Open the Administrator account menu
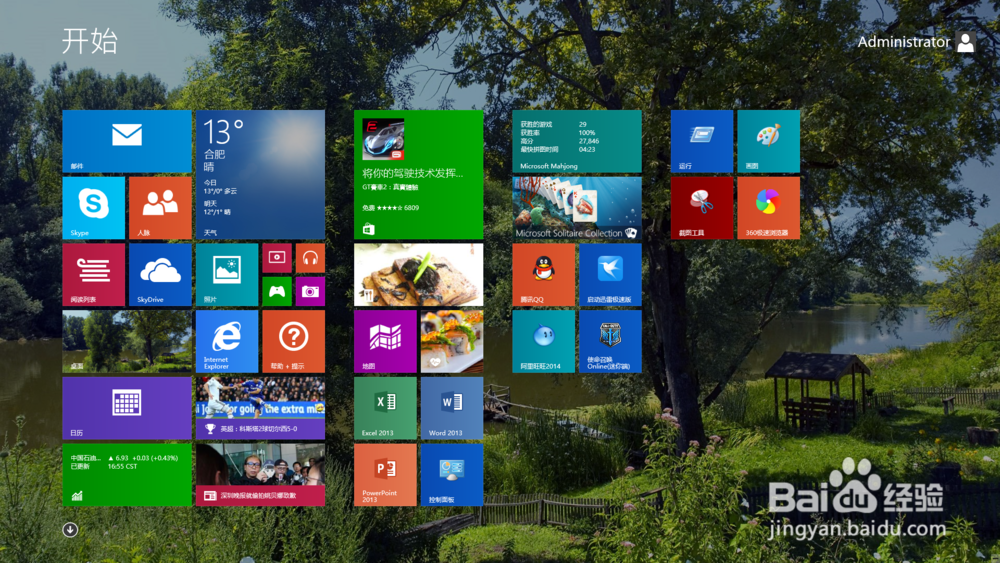Image resolution: width=1000 pixels, height=563 pixels. tap(903, 42)
